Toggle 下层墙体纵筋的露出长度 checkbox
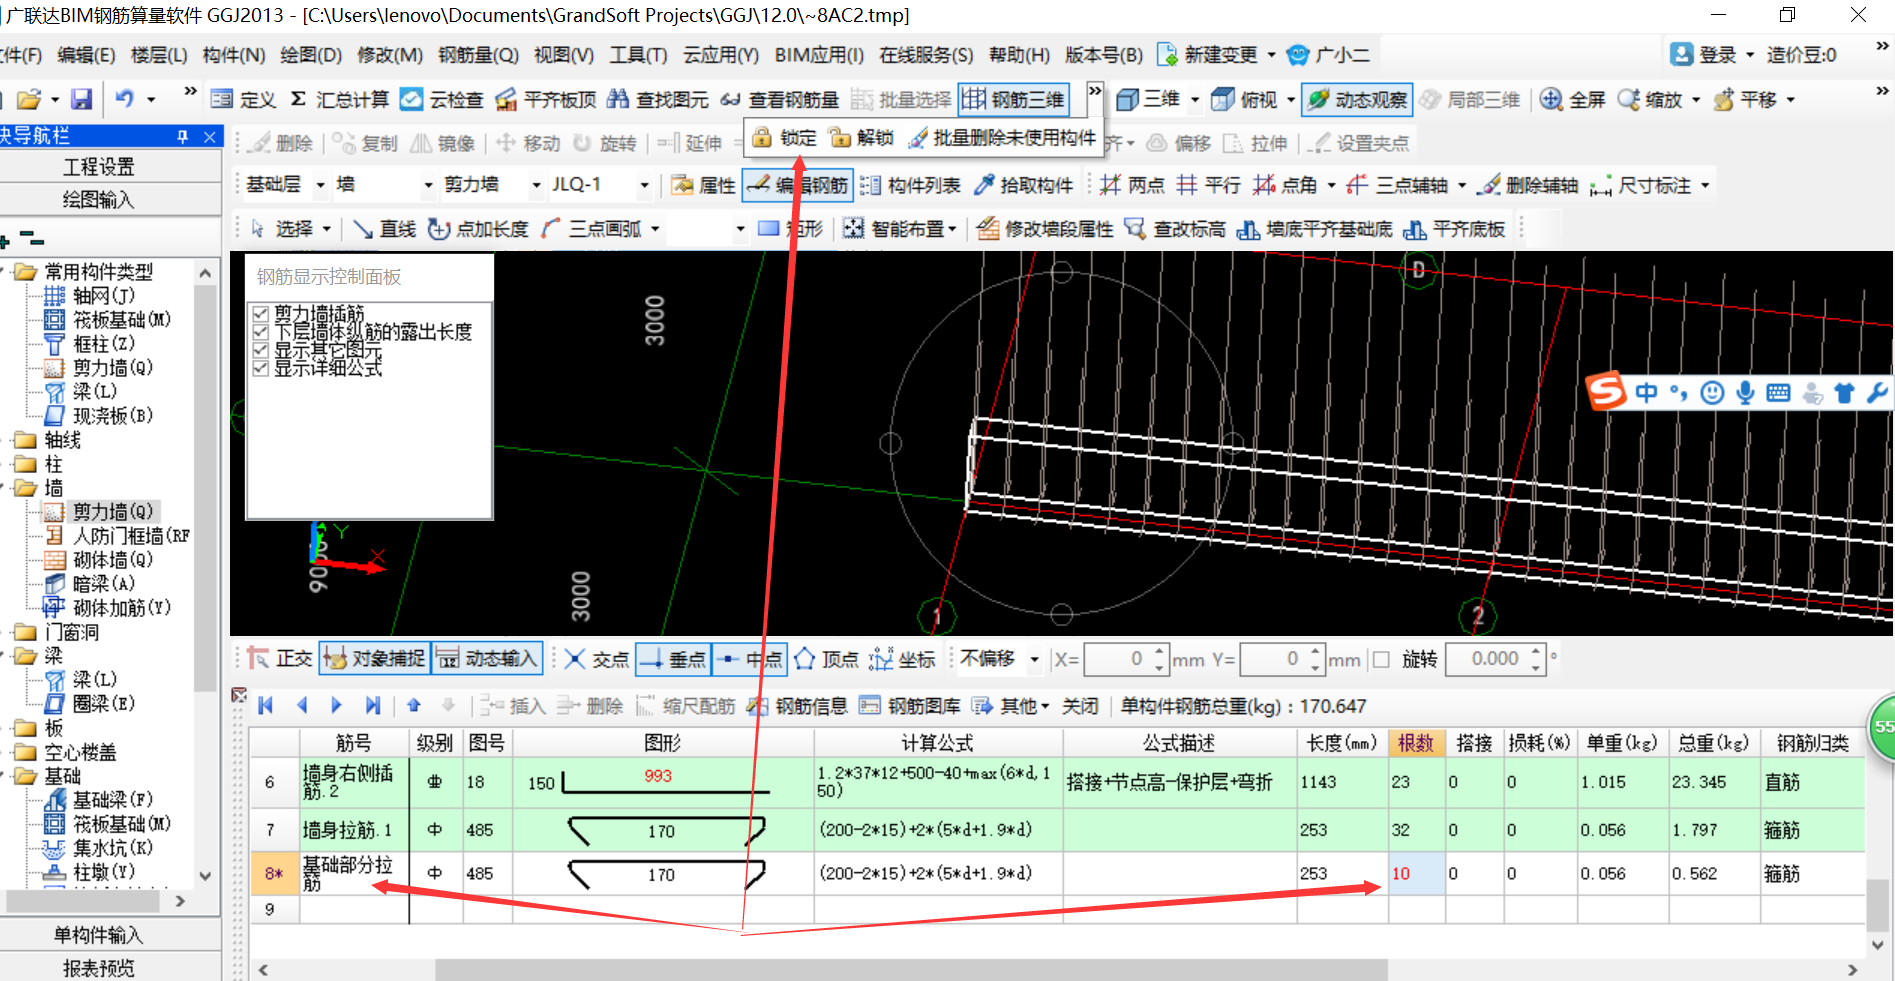 pyautogui.click(x=261, y=332)
